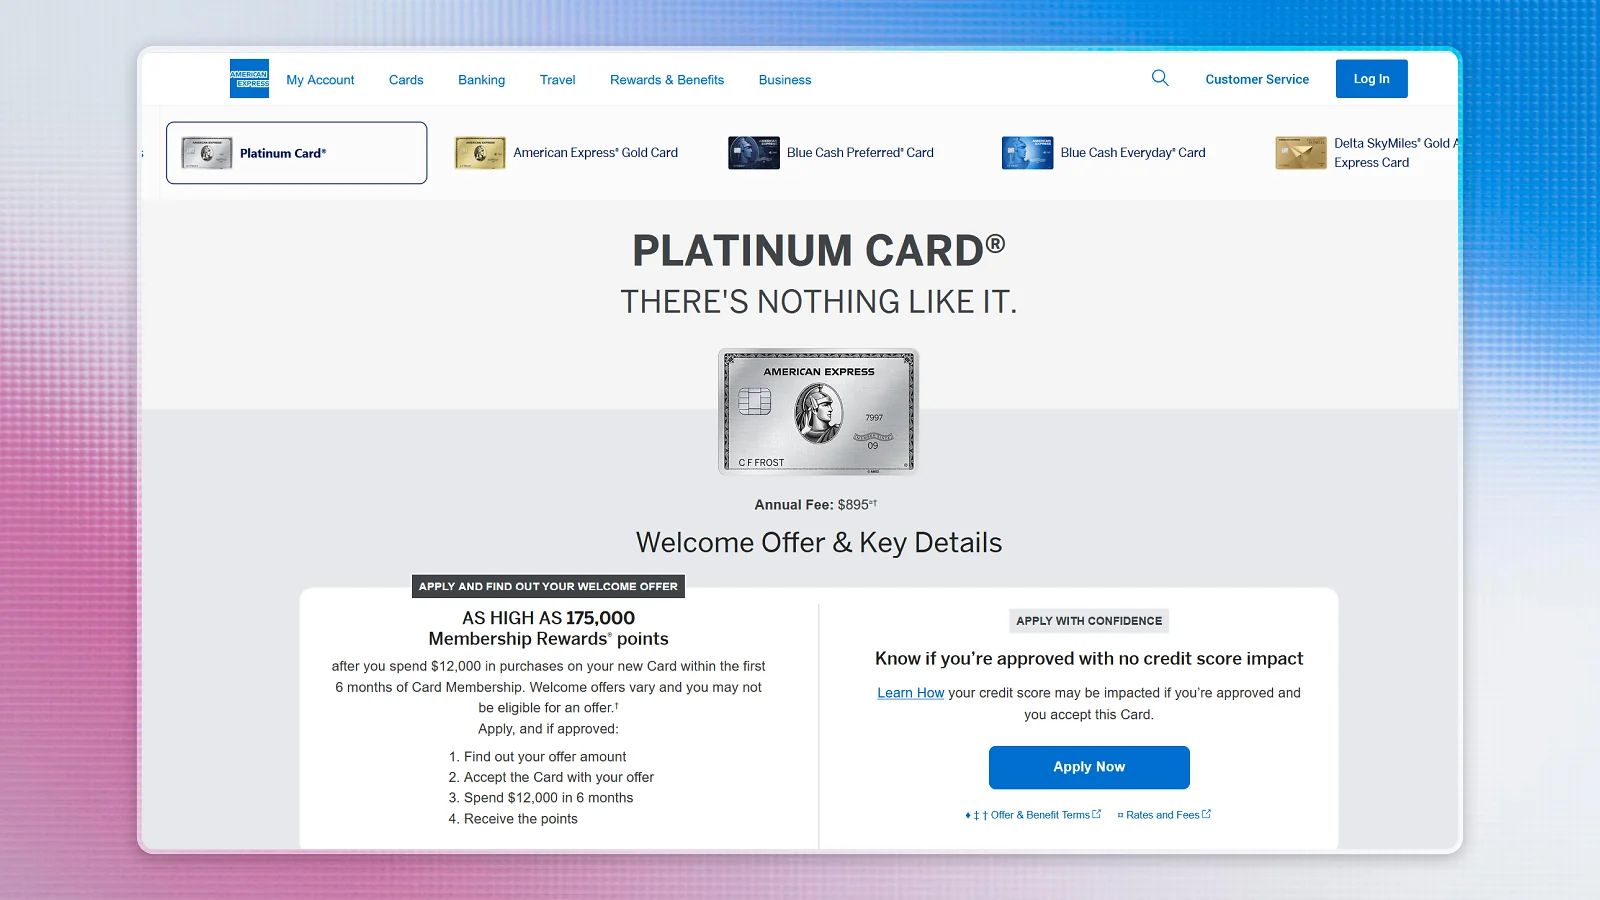Open the search magnifier icon
The height and width of the screenshot is (900, 1600).
coord(1160,78)
